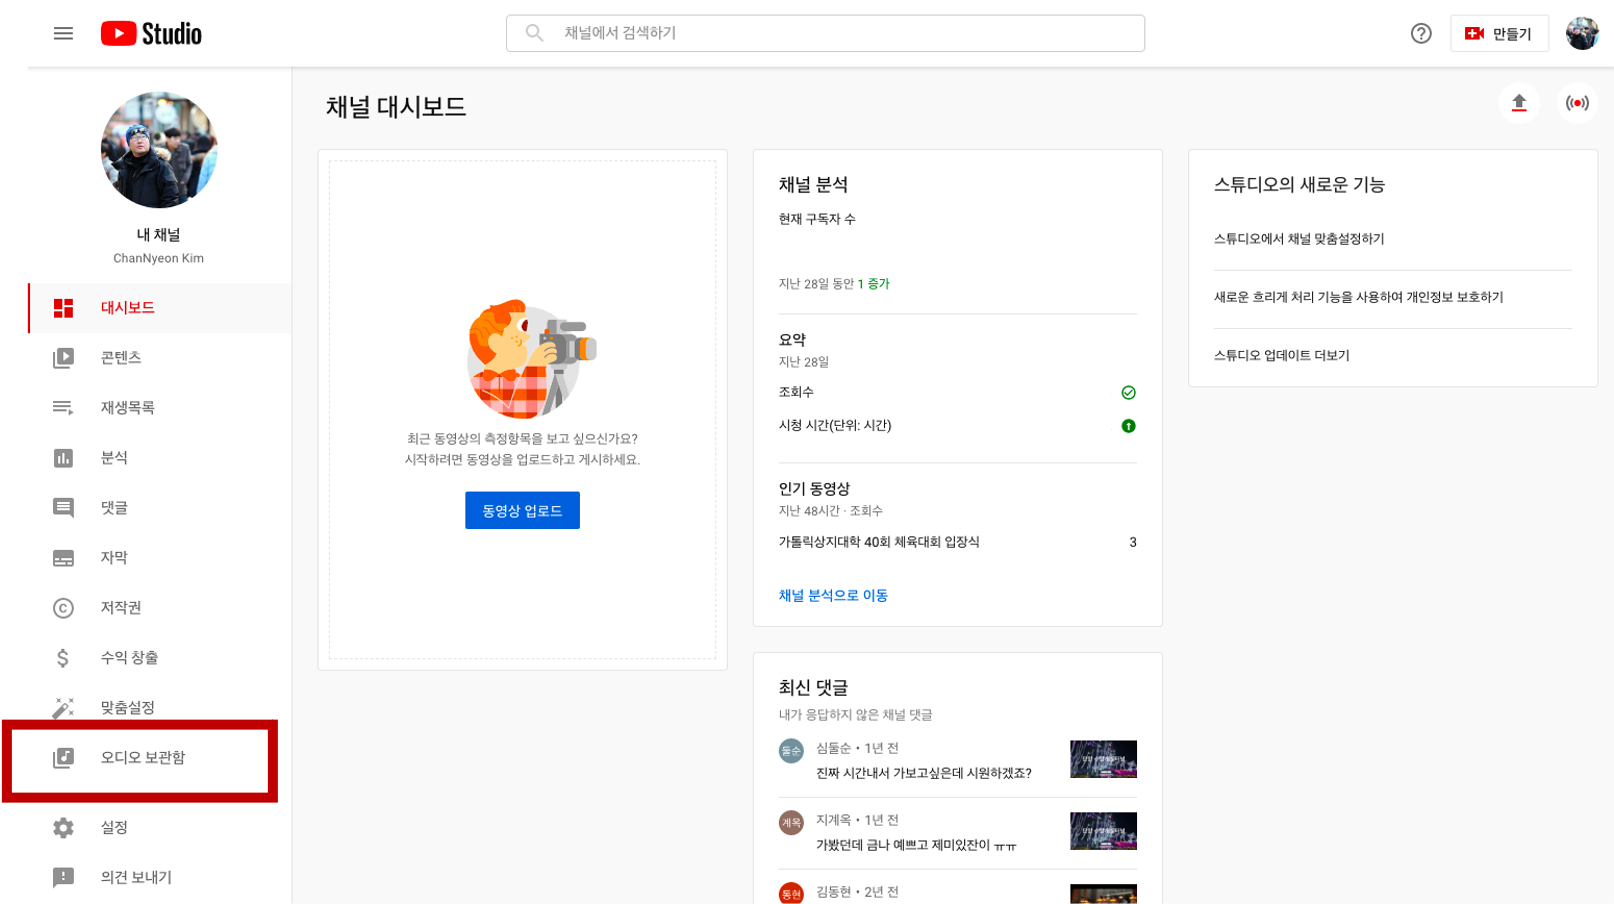The height and width of the screenshot is (904, 1614).
Task: Click video thumbnail beside 심둘순 comment
Action: click(1103, 759)
